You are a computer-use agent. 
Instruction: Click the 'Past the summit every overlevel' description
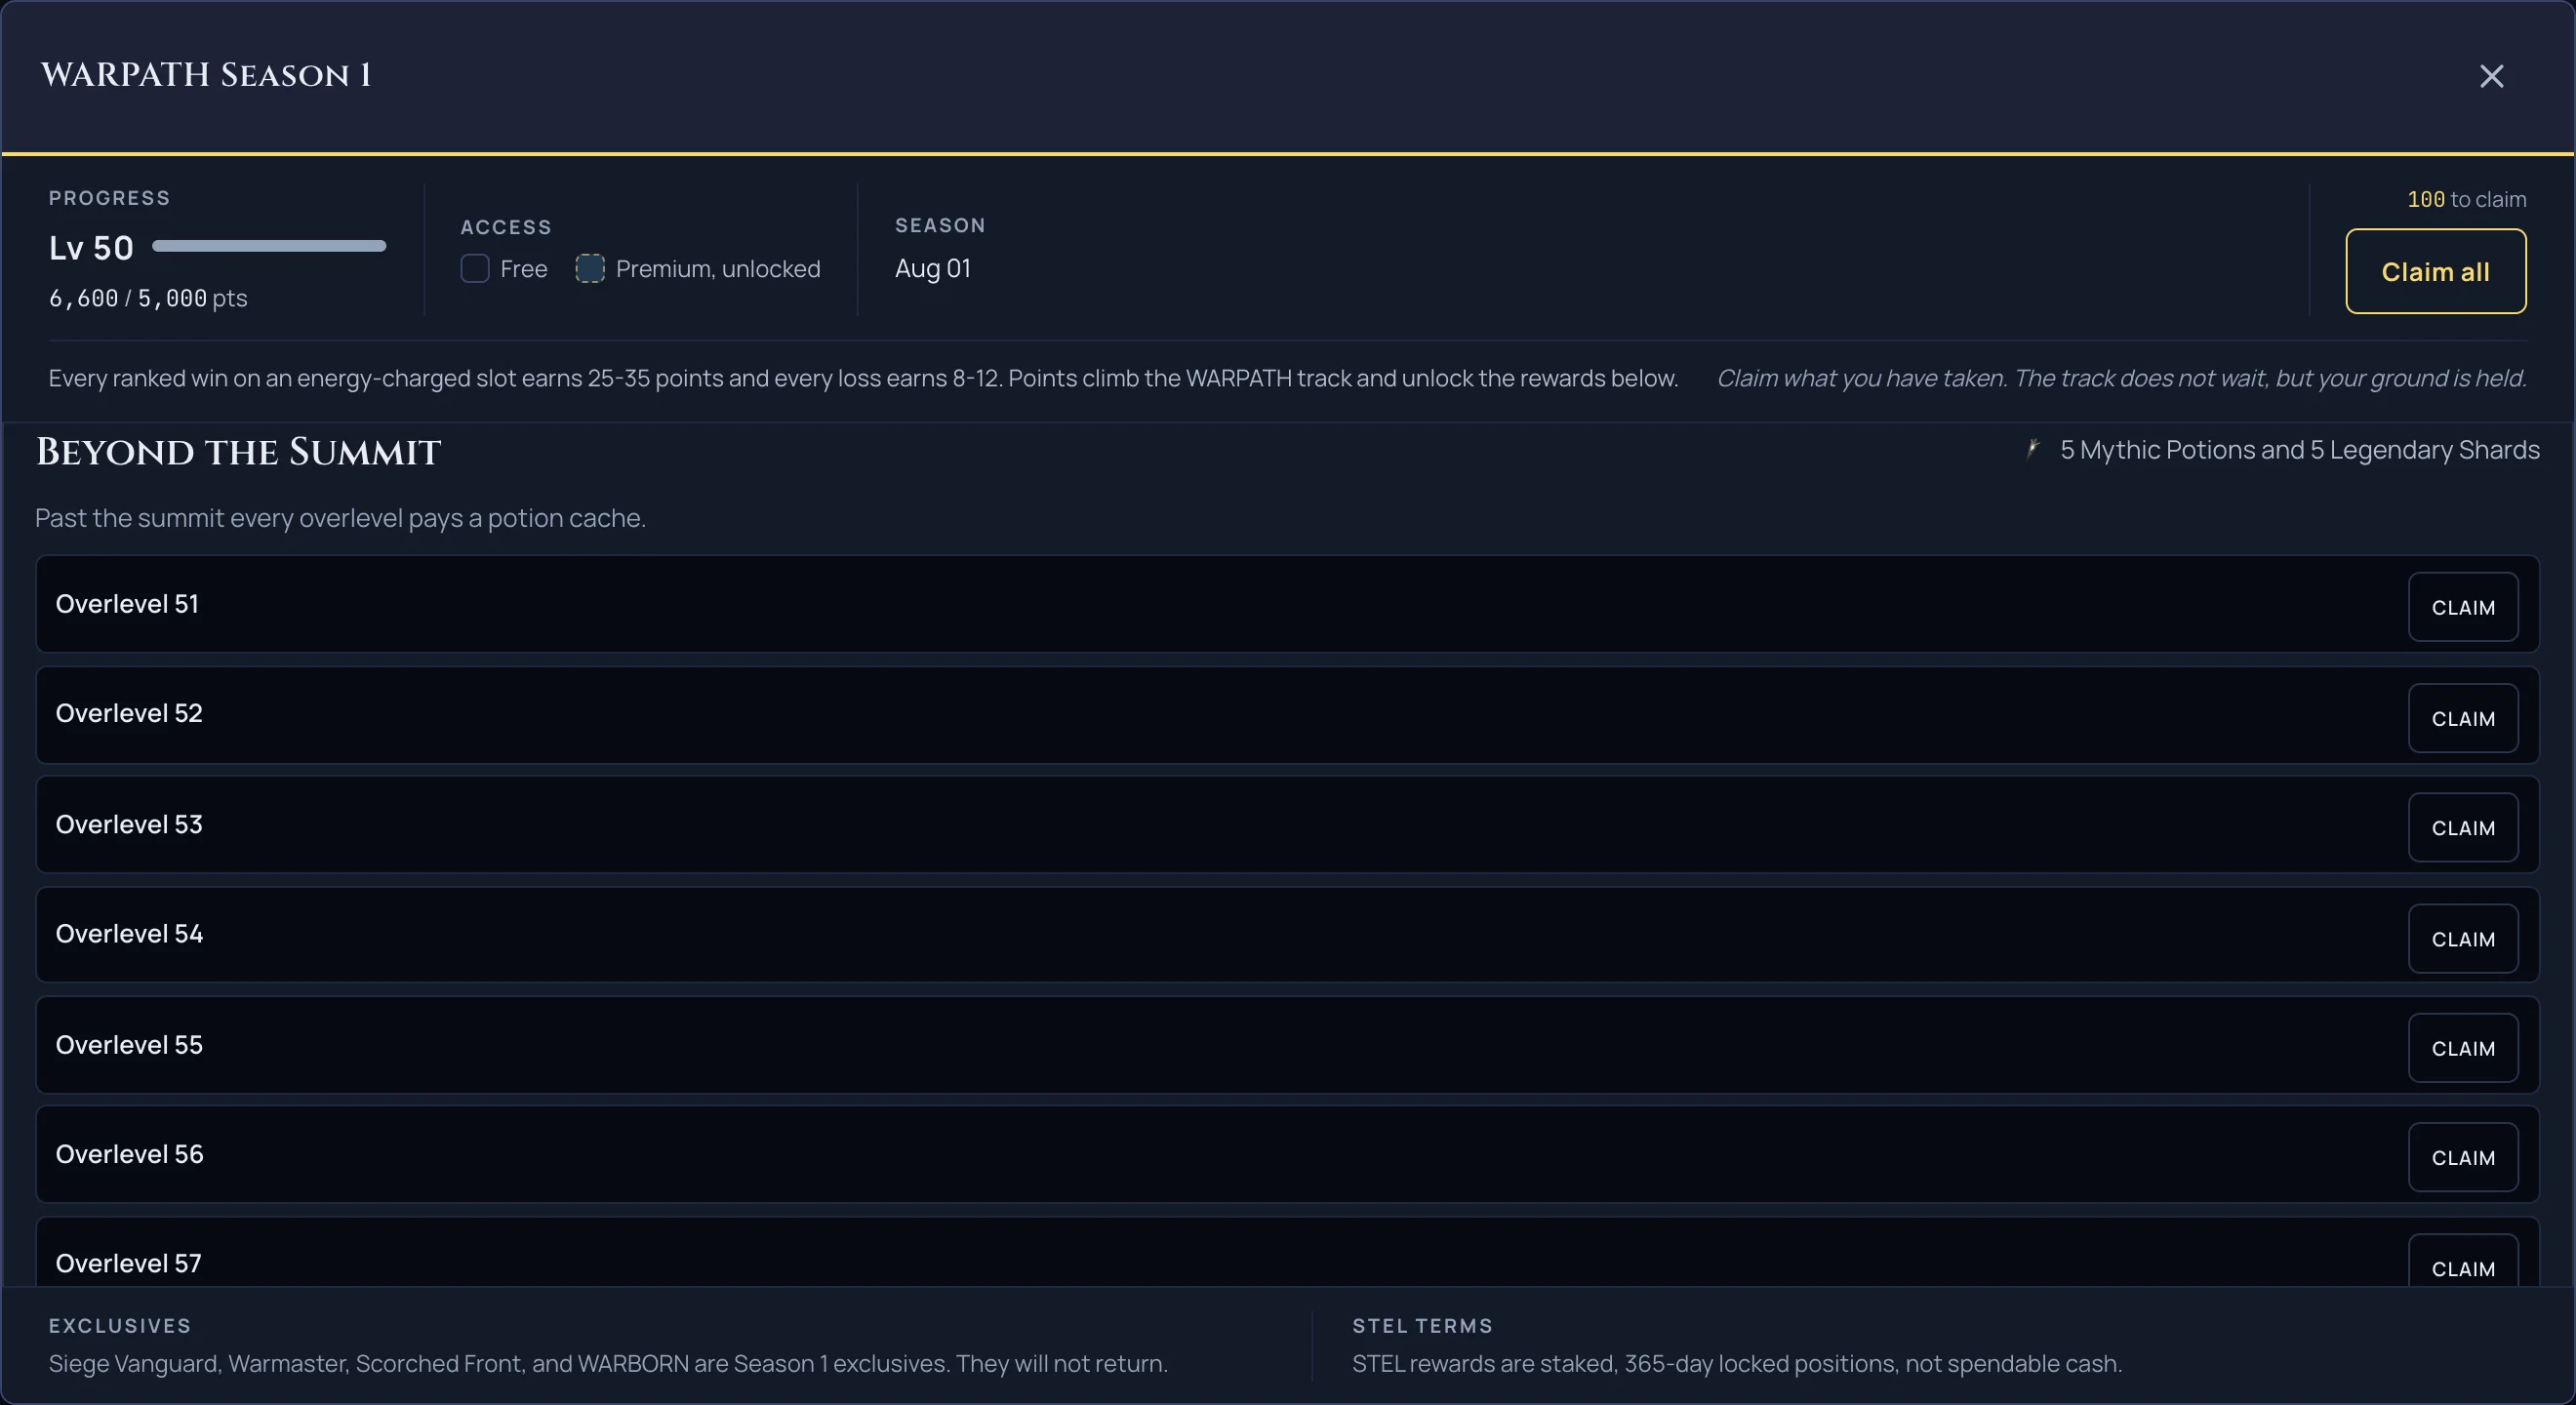coord(341,518)
